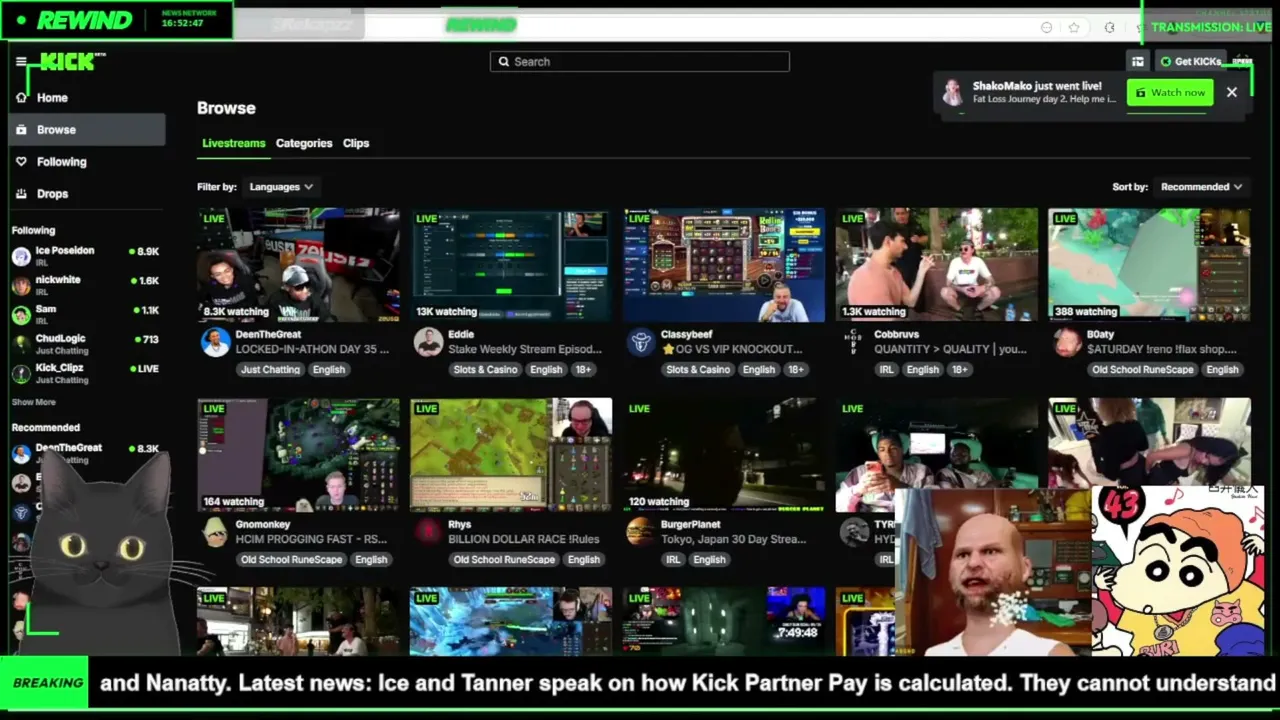Open nickwhite's avatar in Following list
Image resolution: width=1280 pixels, height=720 pixels.
21,285
